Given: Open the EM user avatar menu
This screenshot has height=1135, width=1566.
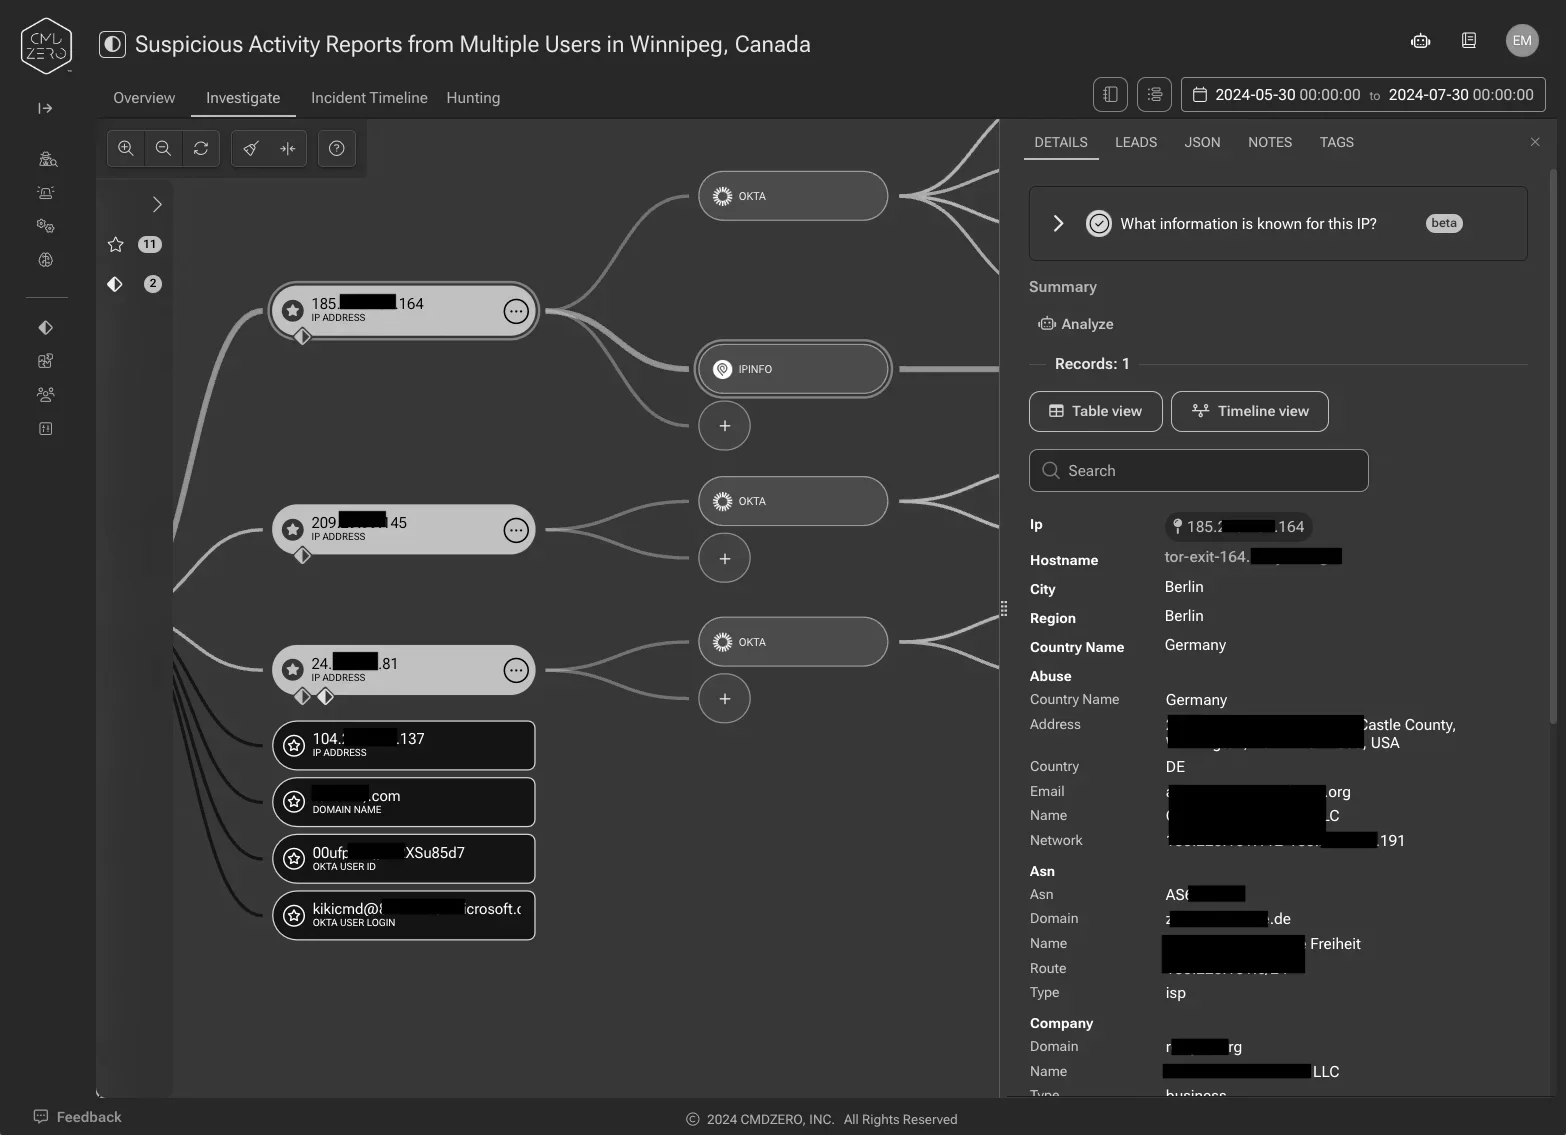Looking at the screenshot, I should click(1522, 41).
